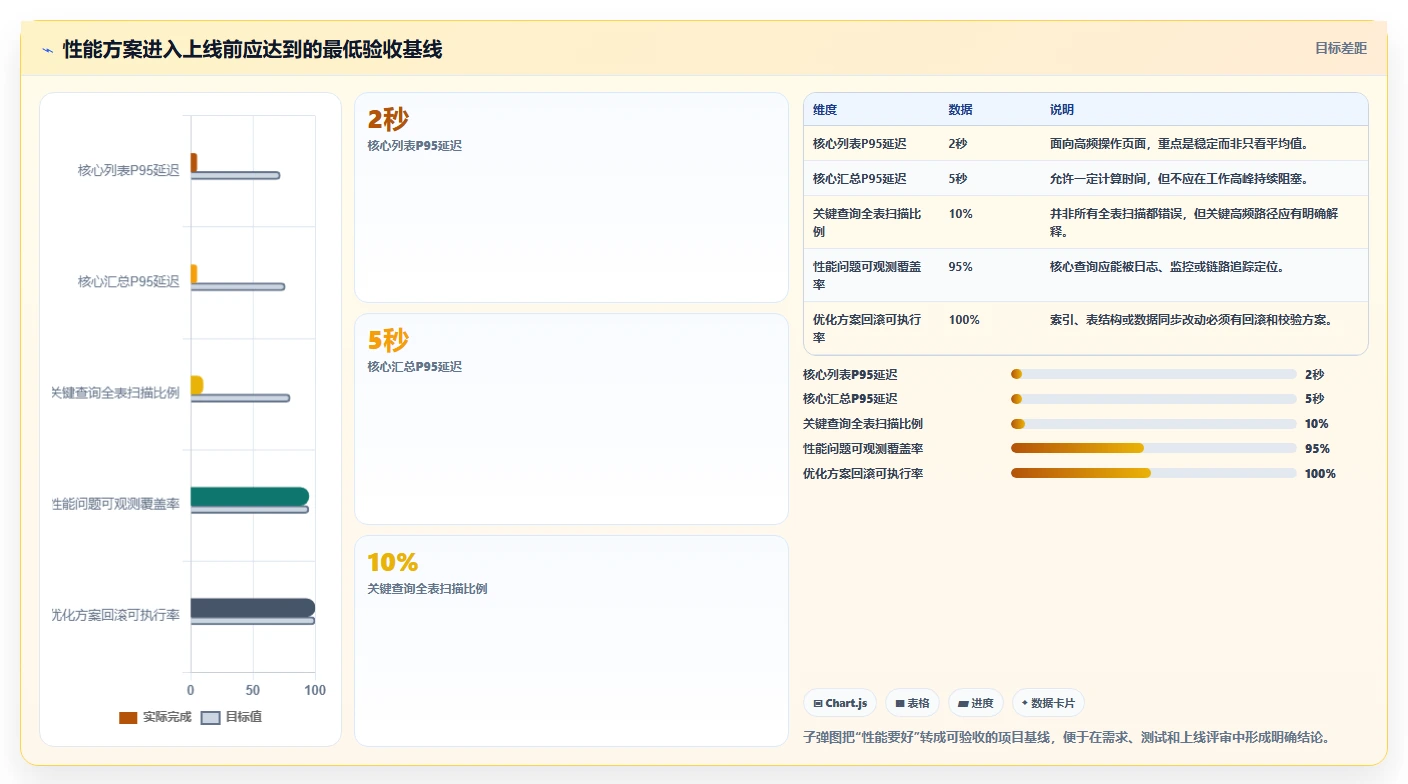Click the 并非所有全表扫描都错误 description cell

1194,222
